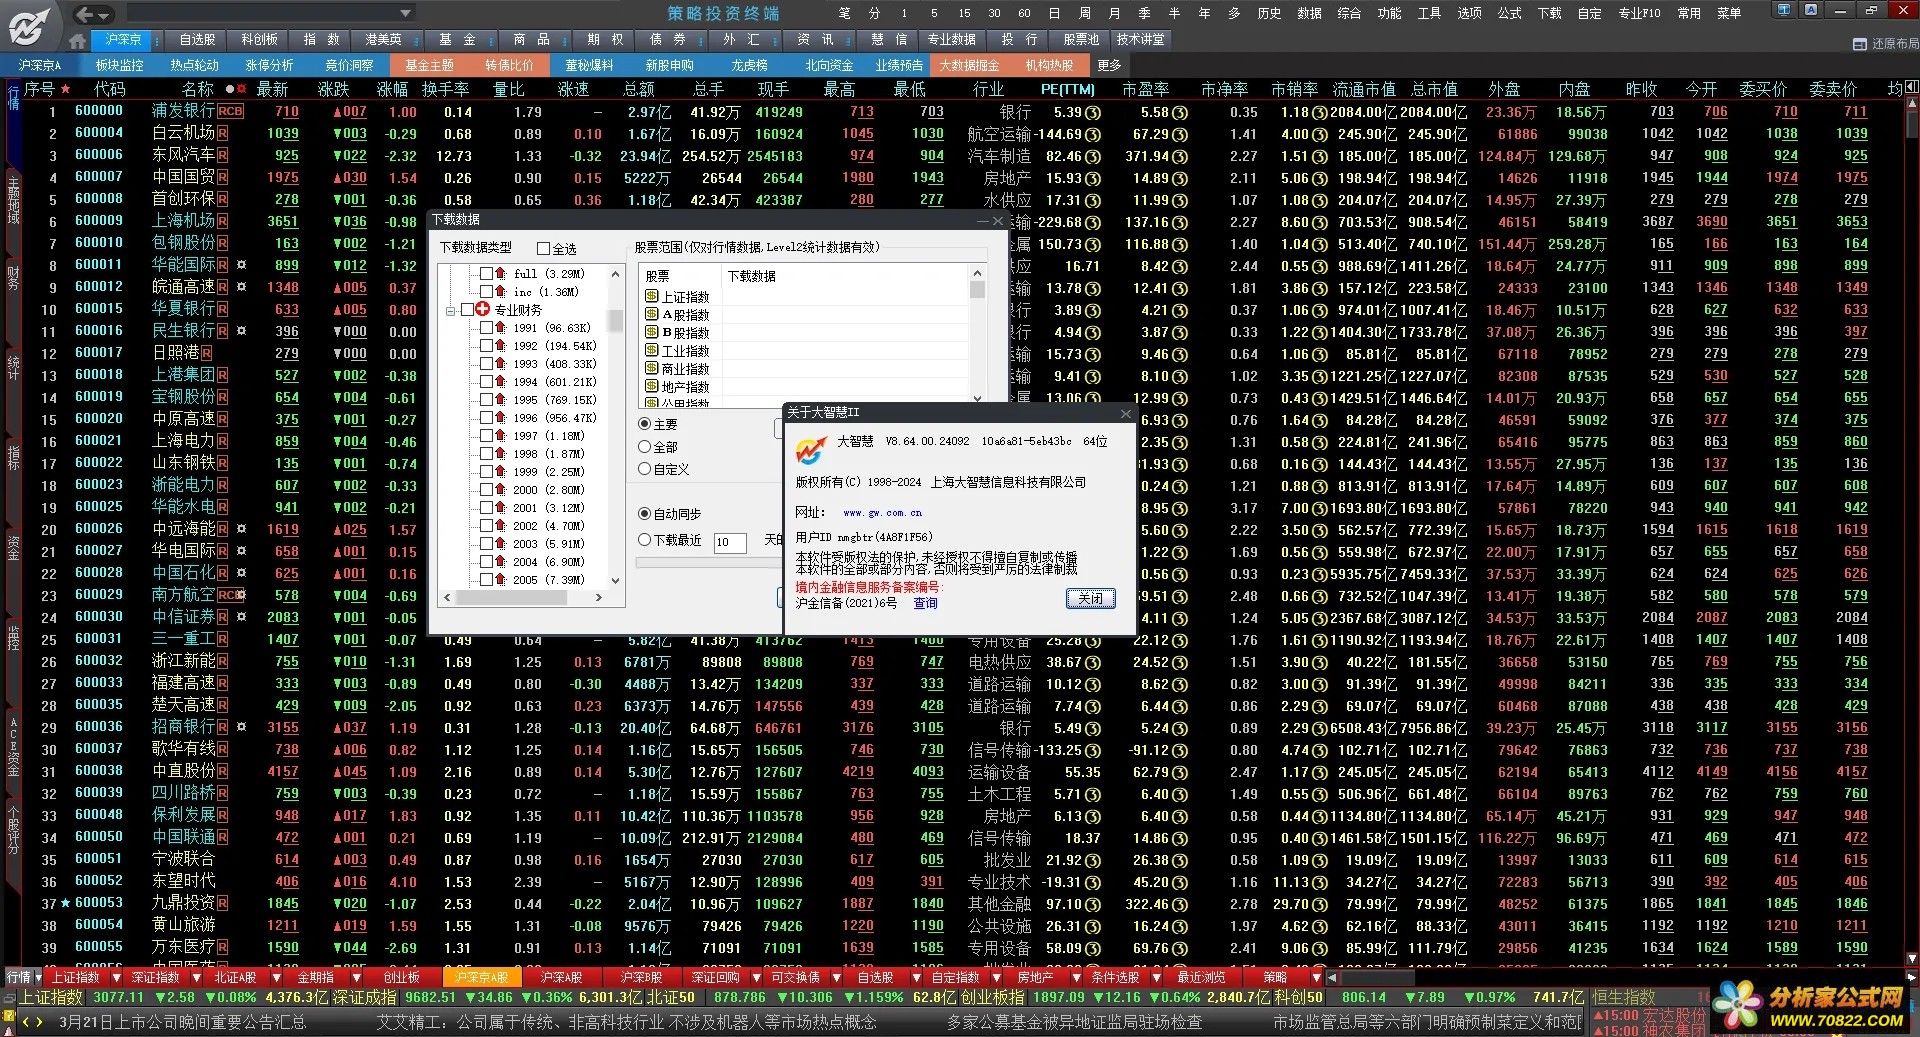
Task: Open the top search box dropdown arrow
Action: (405, 14)
